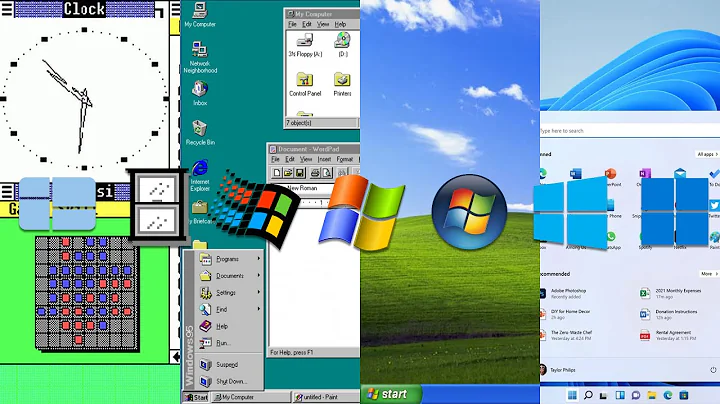
Task: Open 2021 Monthly Expenses recommended file
Action: (671, 293)
